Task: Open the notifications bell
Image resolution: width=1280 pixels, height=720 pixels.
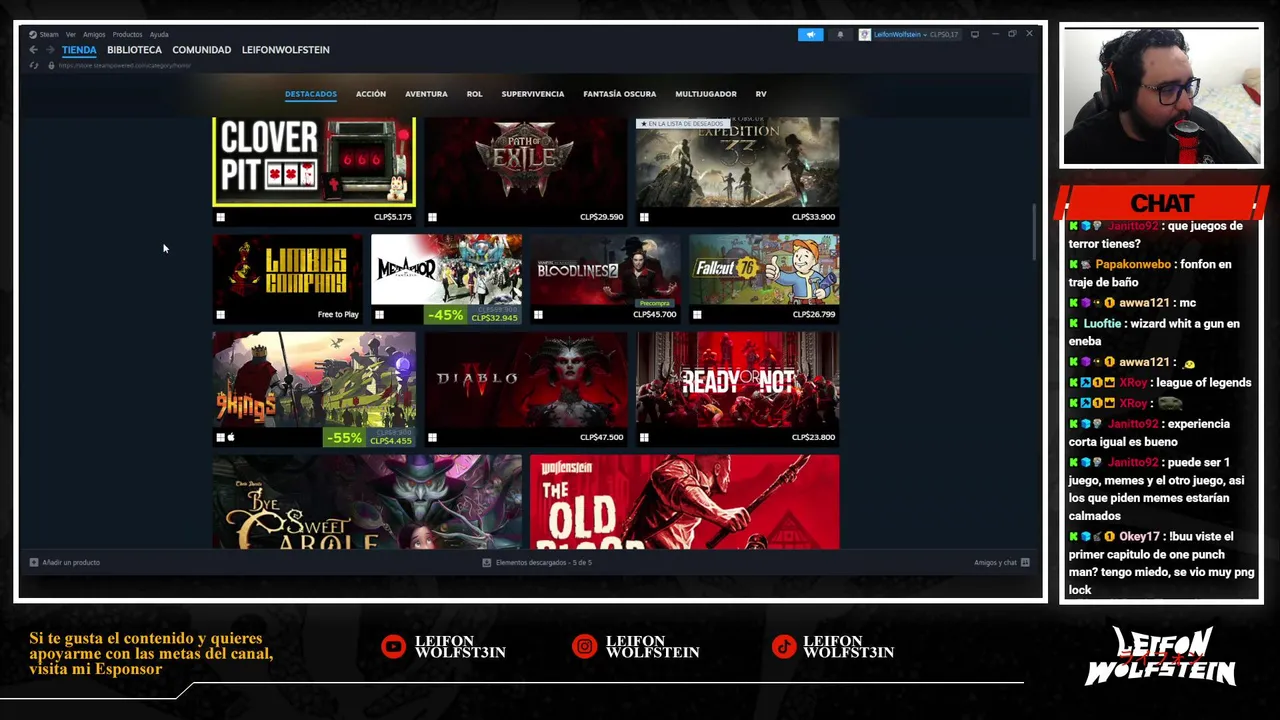Action: pos(840,34)
